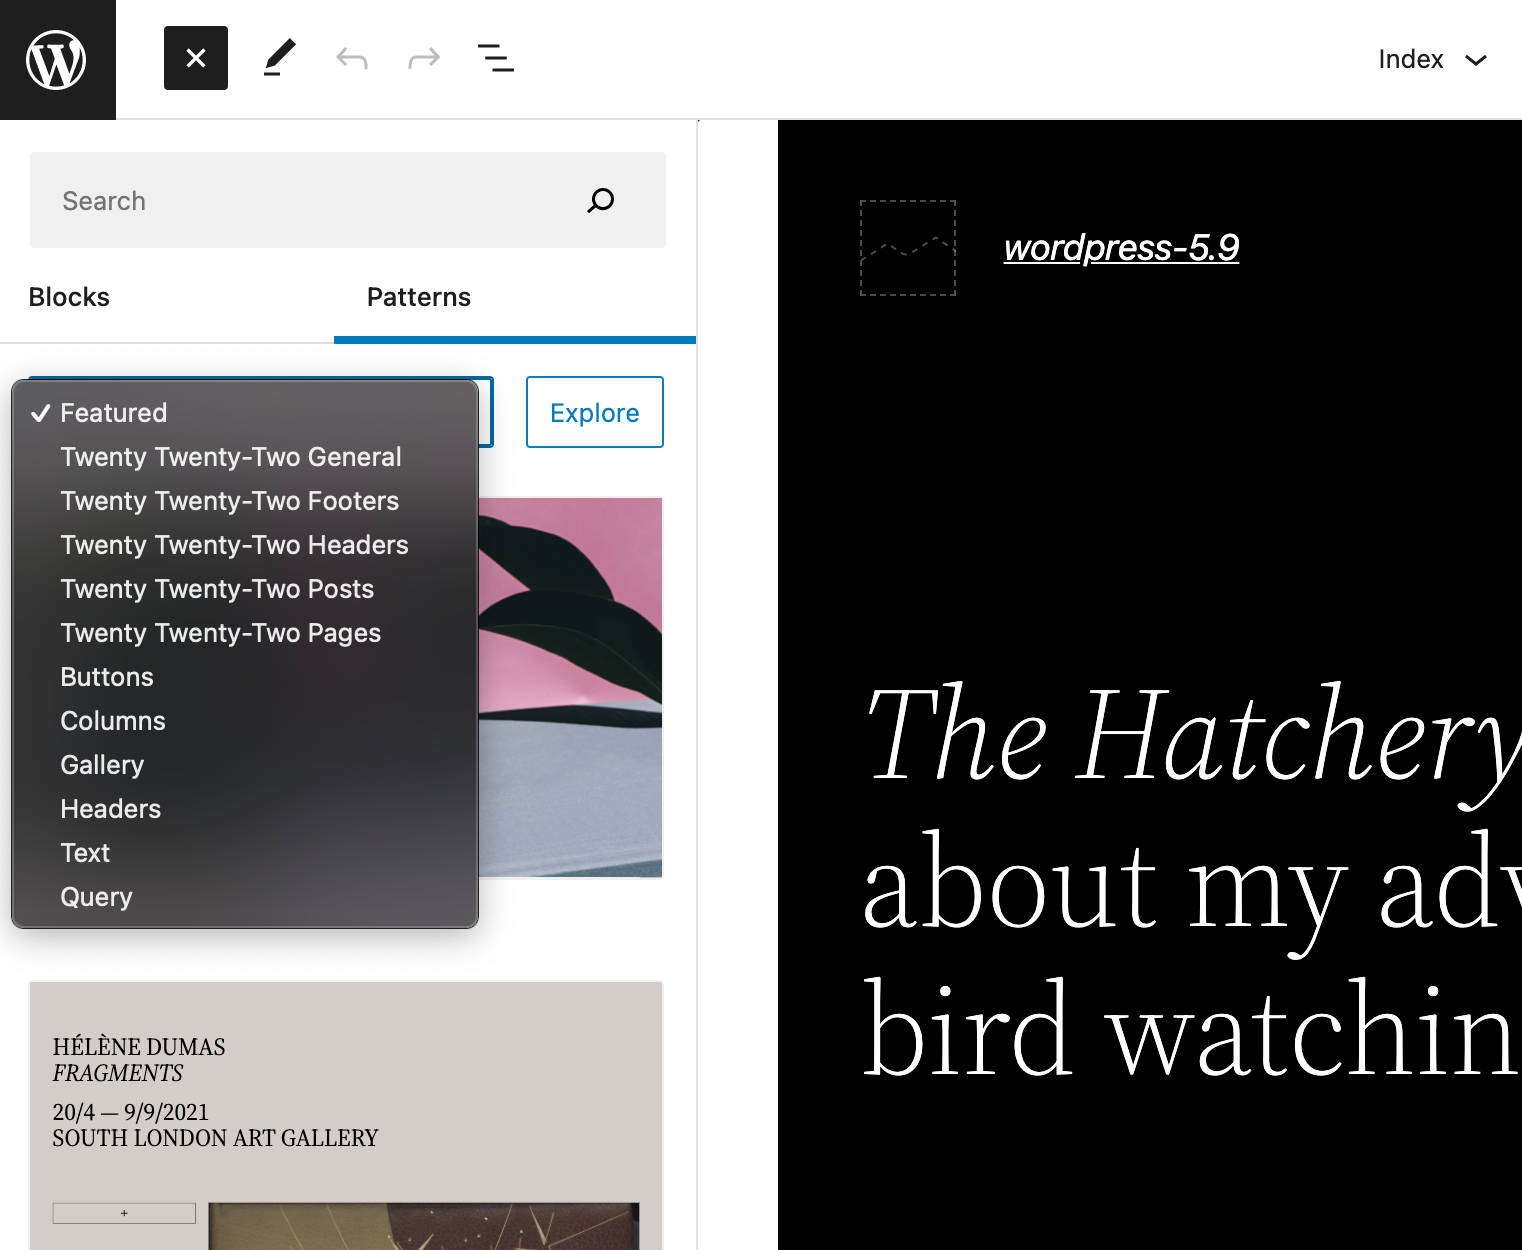This screenshot has height=1250, width=1522.
Task: Click the site logo placeholder
Action: (x=908, y=248)
